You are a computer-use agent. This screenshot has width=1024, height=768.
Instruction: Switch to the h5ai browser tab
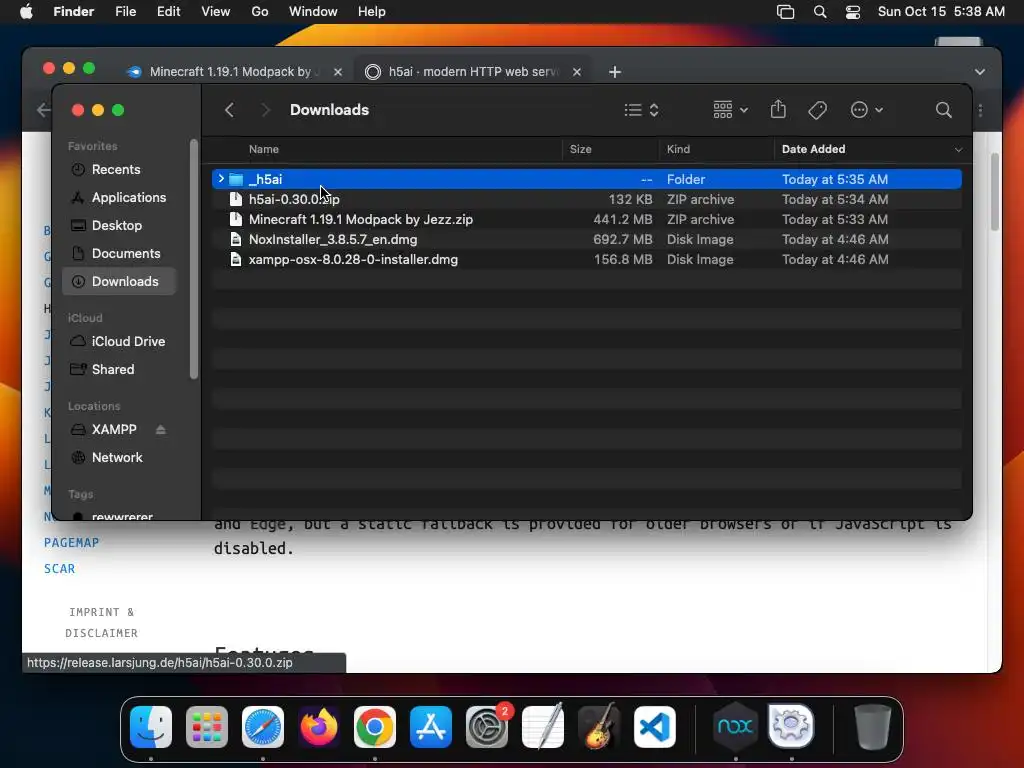(472, 72)
